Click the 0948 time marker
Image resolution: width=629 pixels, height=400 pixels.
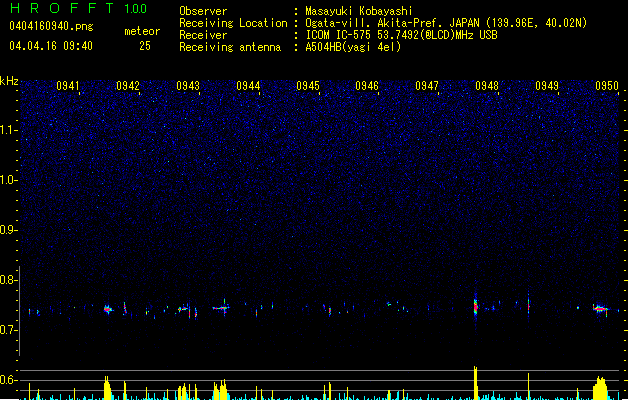[487, 86]
